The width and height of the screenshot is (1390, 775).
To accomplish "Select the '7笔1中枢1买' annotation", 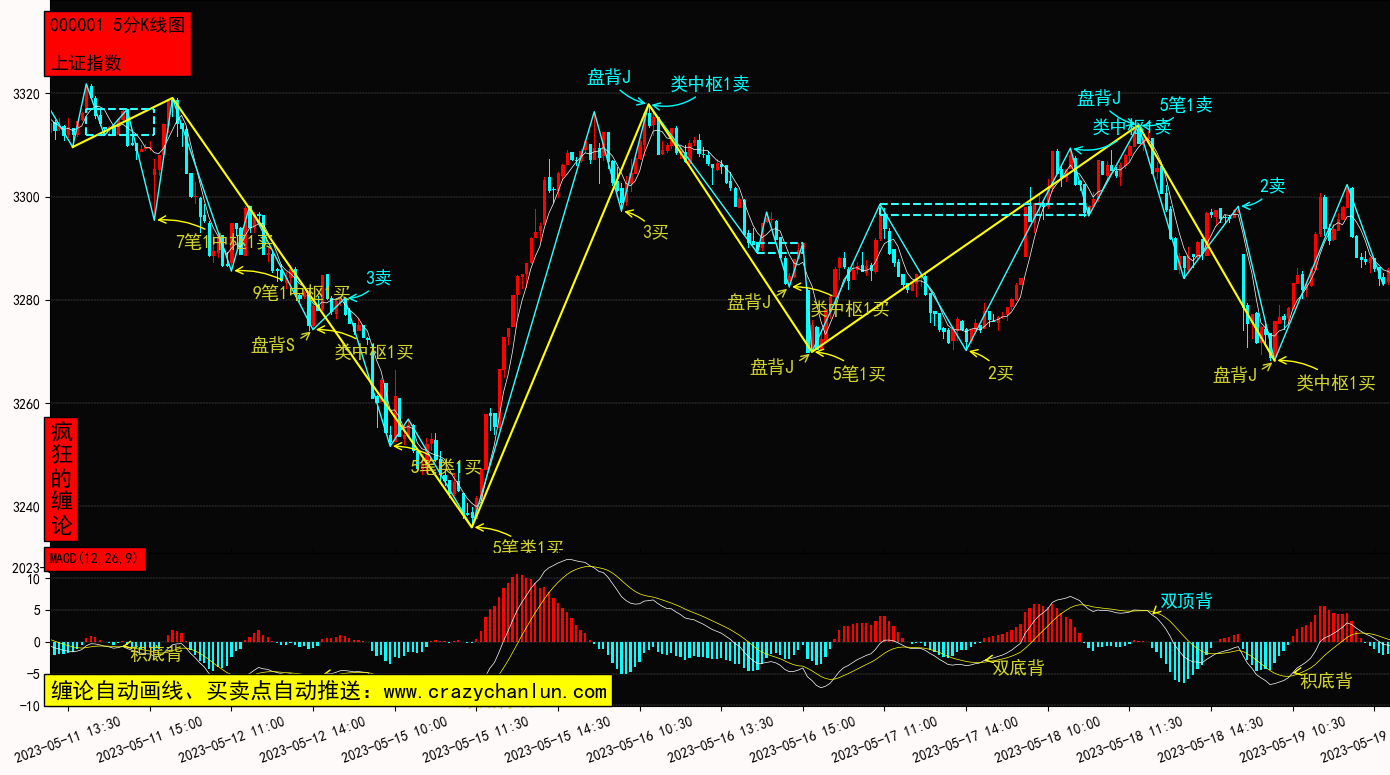I will click(224, 241).
